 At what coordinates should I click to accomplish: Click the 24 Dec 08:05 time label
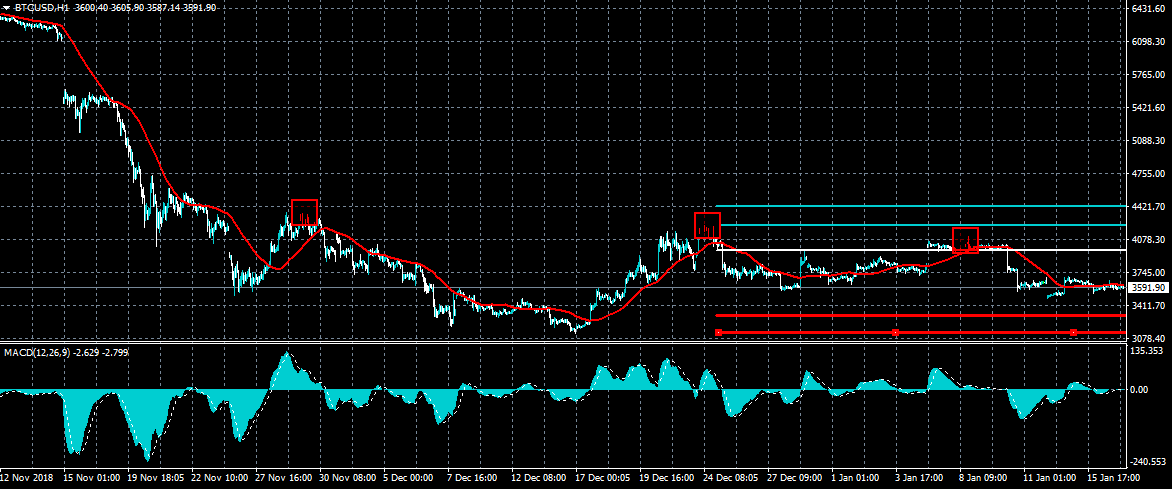coord(731,477)
